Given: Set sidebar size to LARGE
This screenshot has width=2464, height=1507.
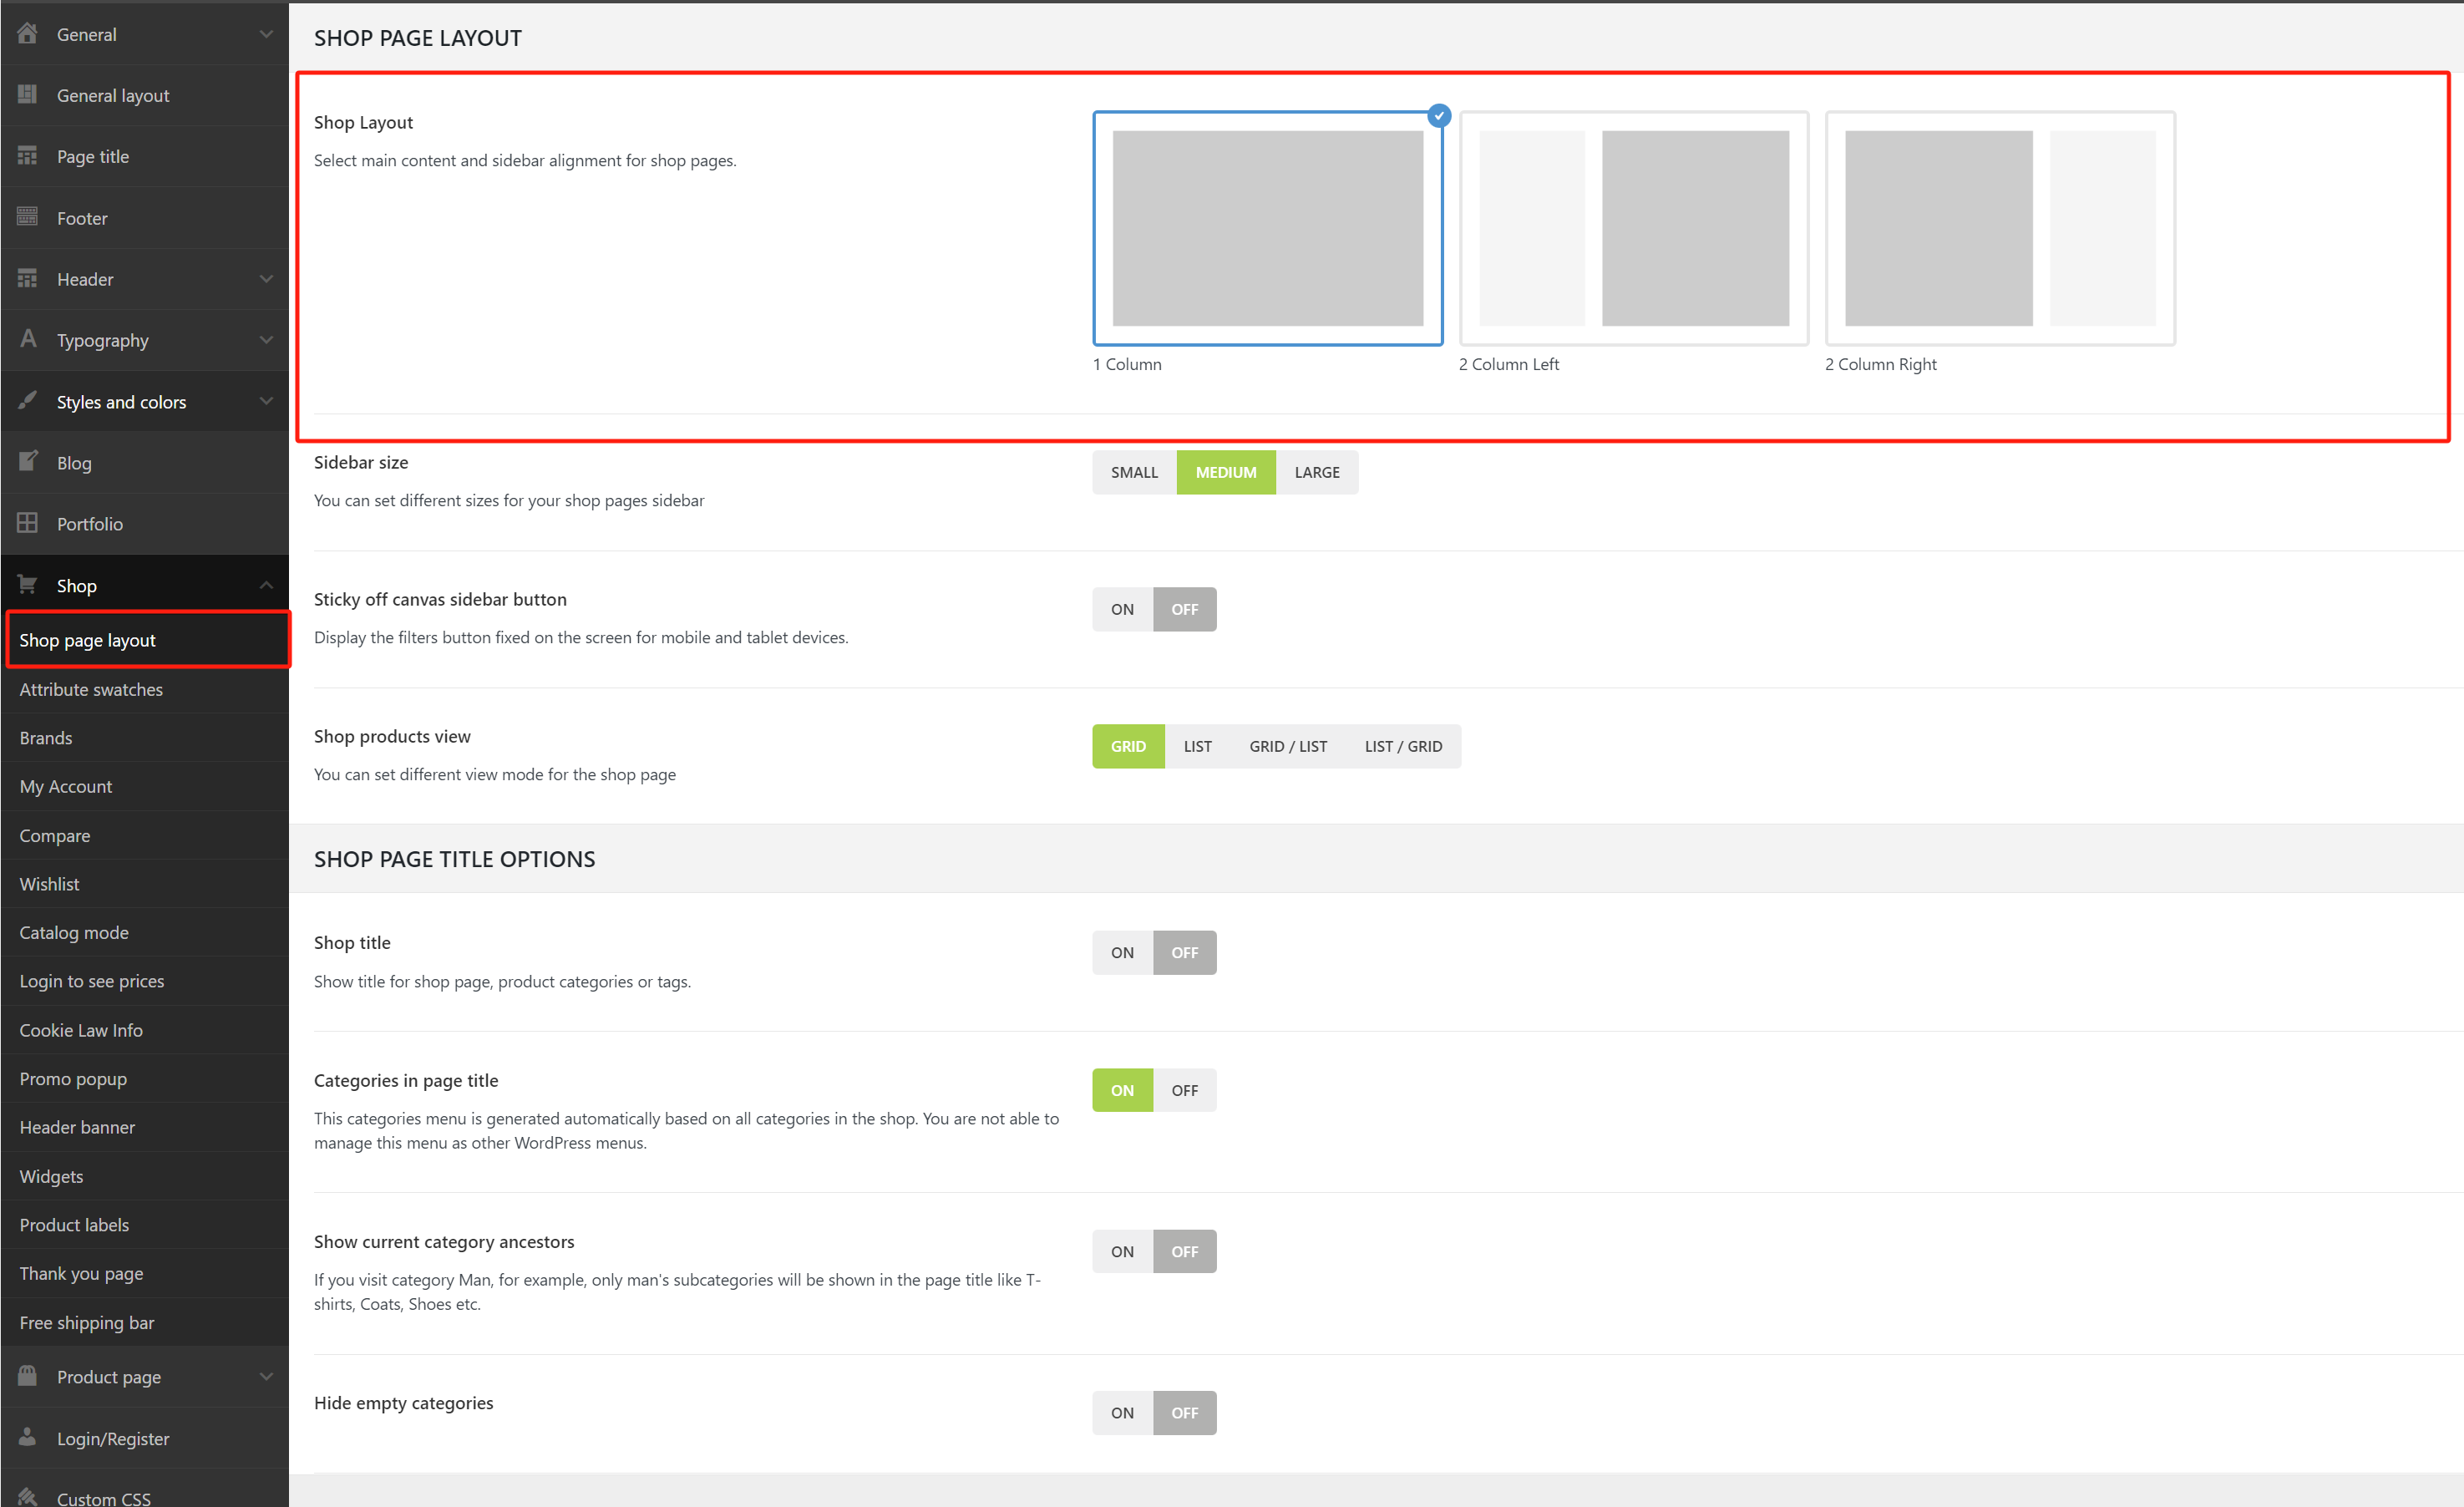Looking at the screenshot, I should coord(1316,472).
